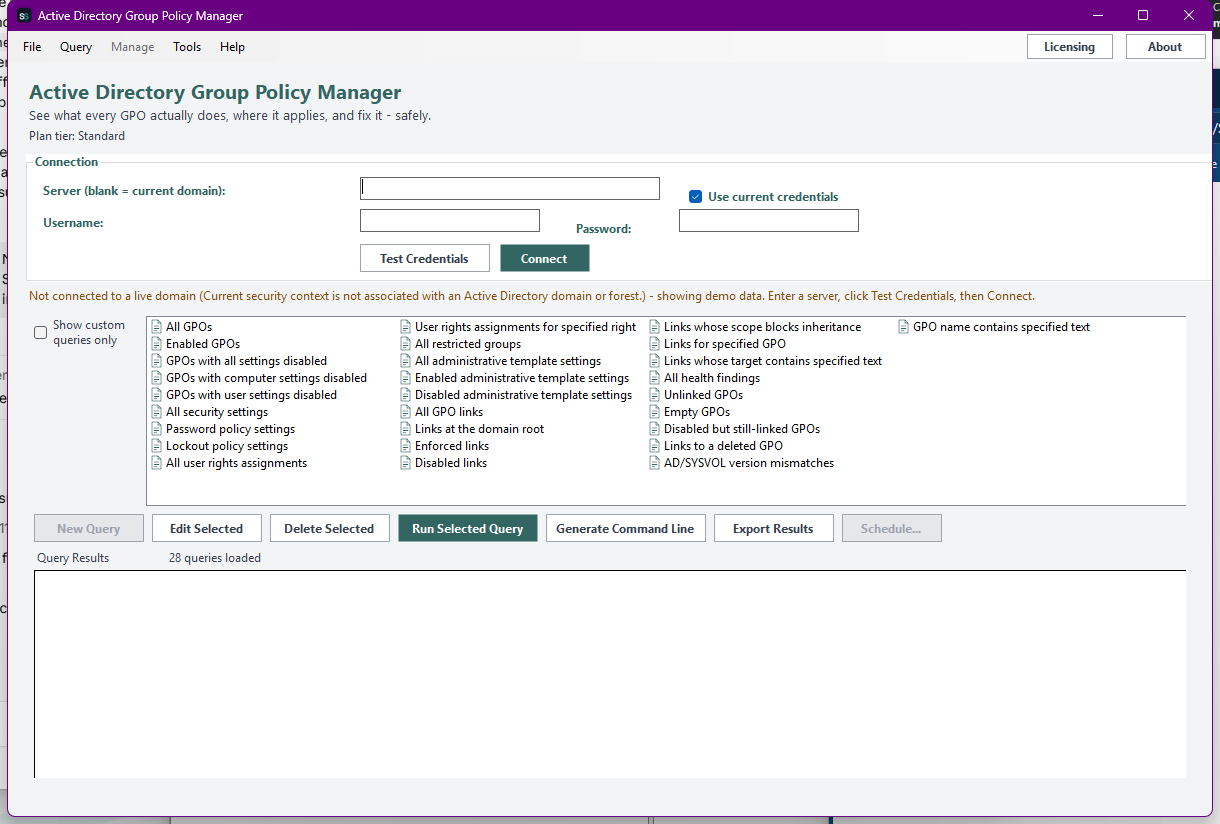Click the Disabled but still-linked GPOs icon
Viewport: 1220px width, 824px height.
click(x=654, y=429)
